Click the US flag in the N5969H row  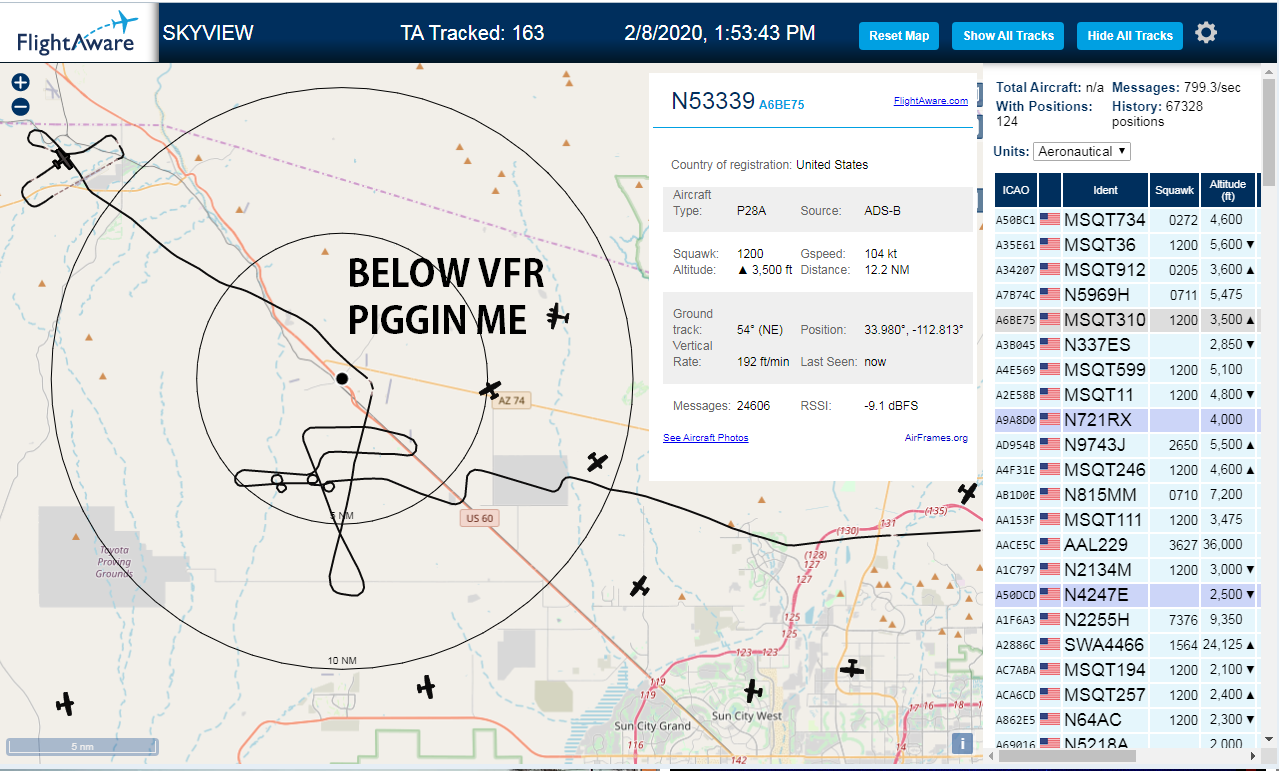click(1050, 295)
